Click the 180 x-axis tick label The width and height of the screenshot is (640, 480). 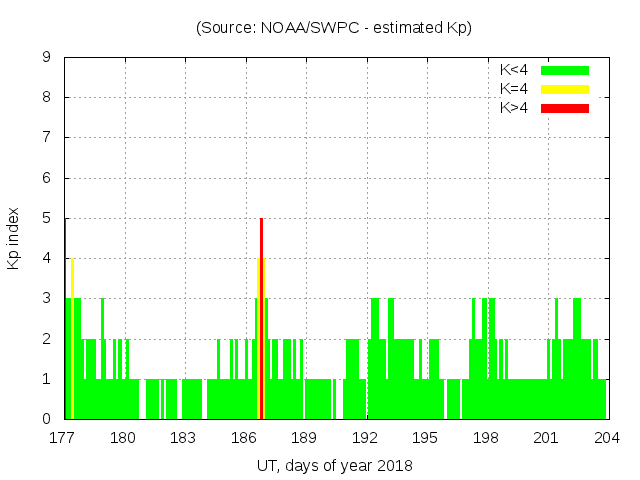(x=123, y=437)
